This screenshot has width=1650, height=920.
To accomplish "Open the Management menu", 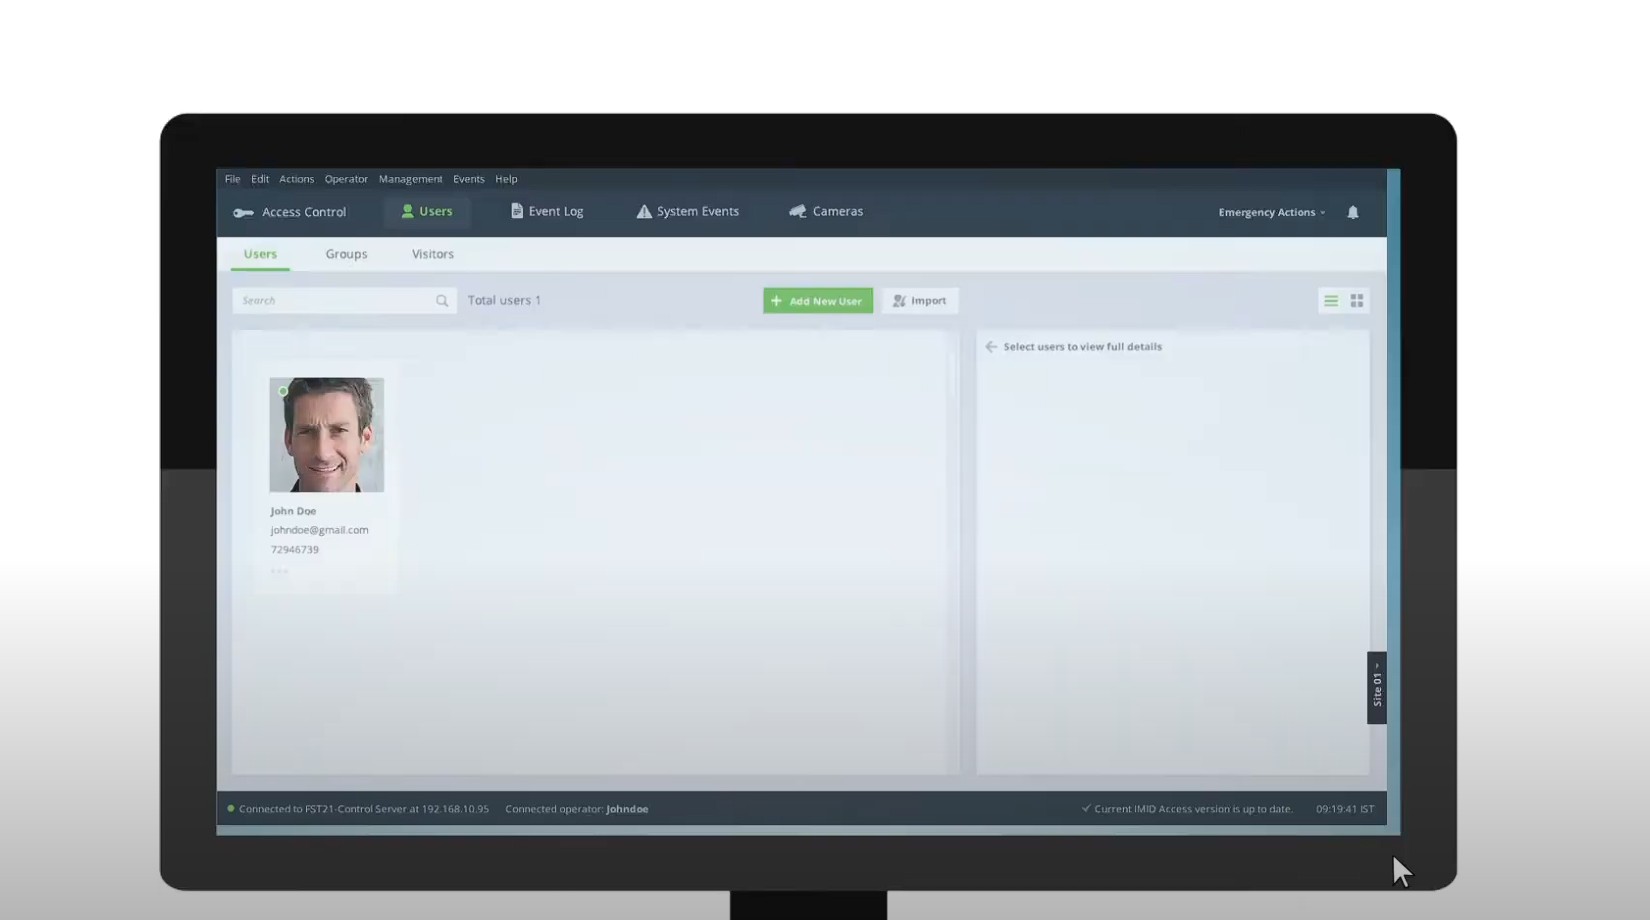I will pyautogui.click(x=410, y=179).
